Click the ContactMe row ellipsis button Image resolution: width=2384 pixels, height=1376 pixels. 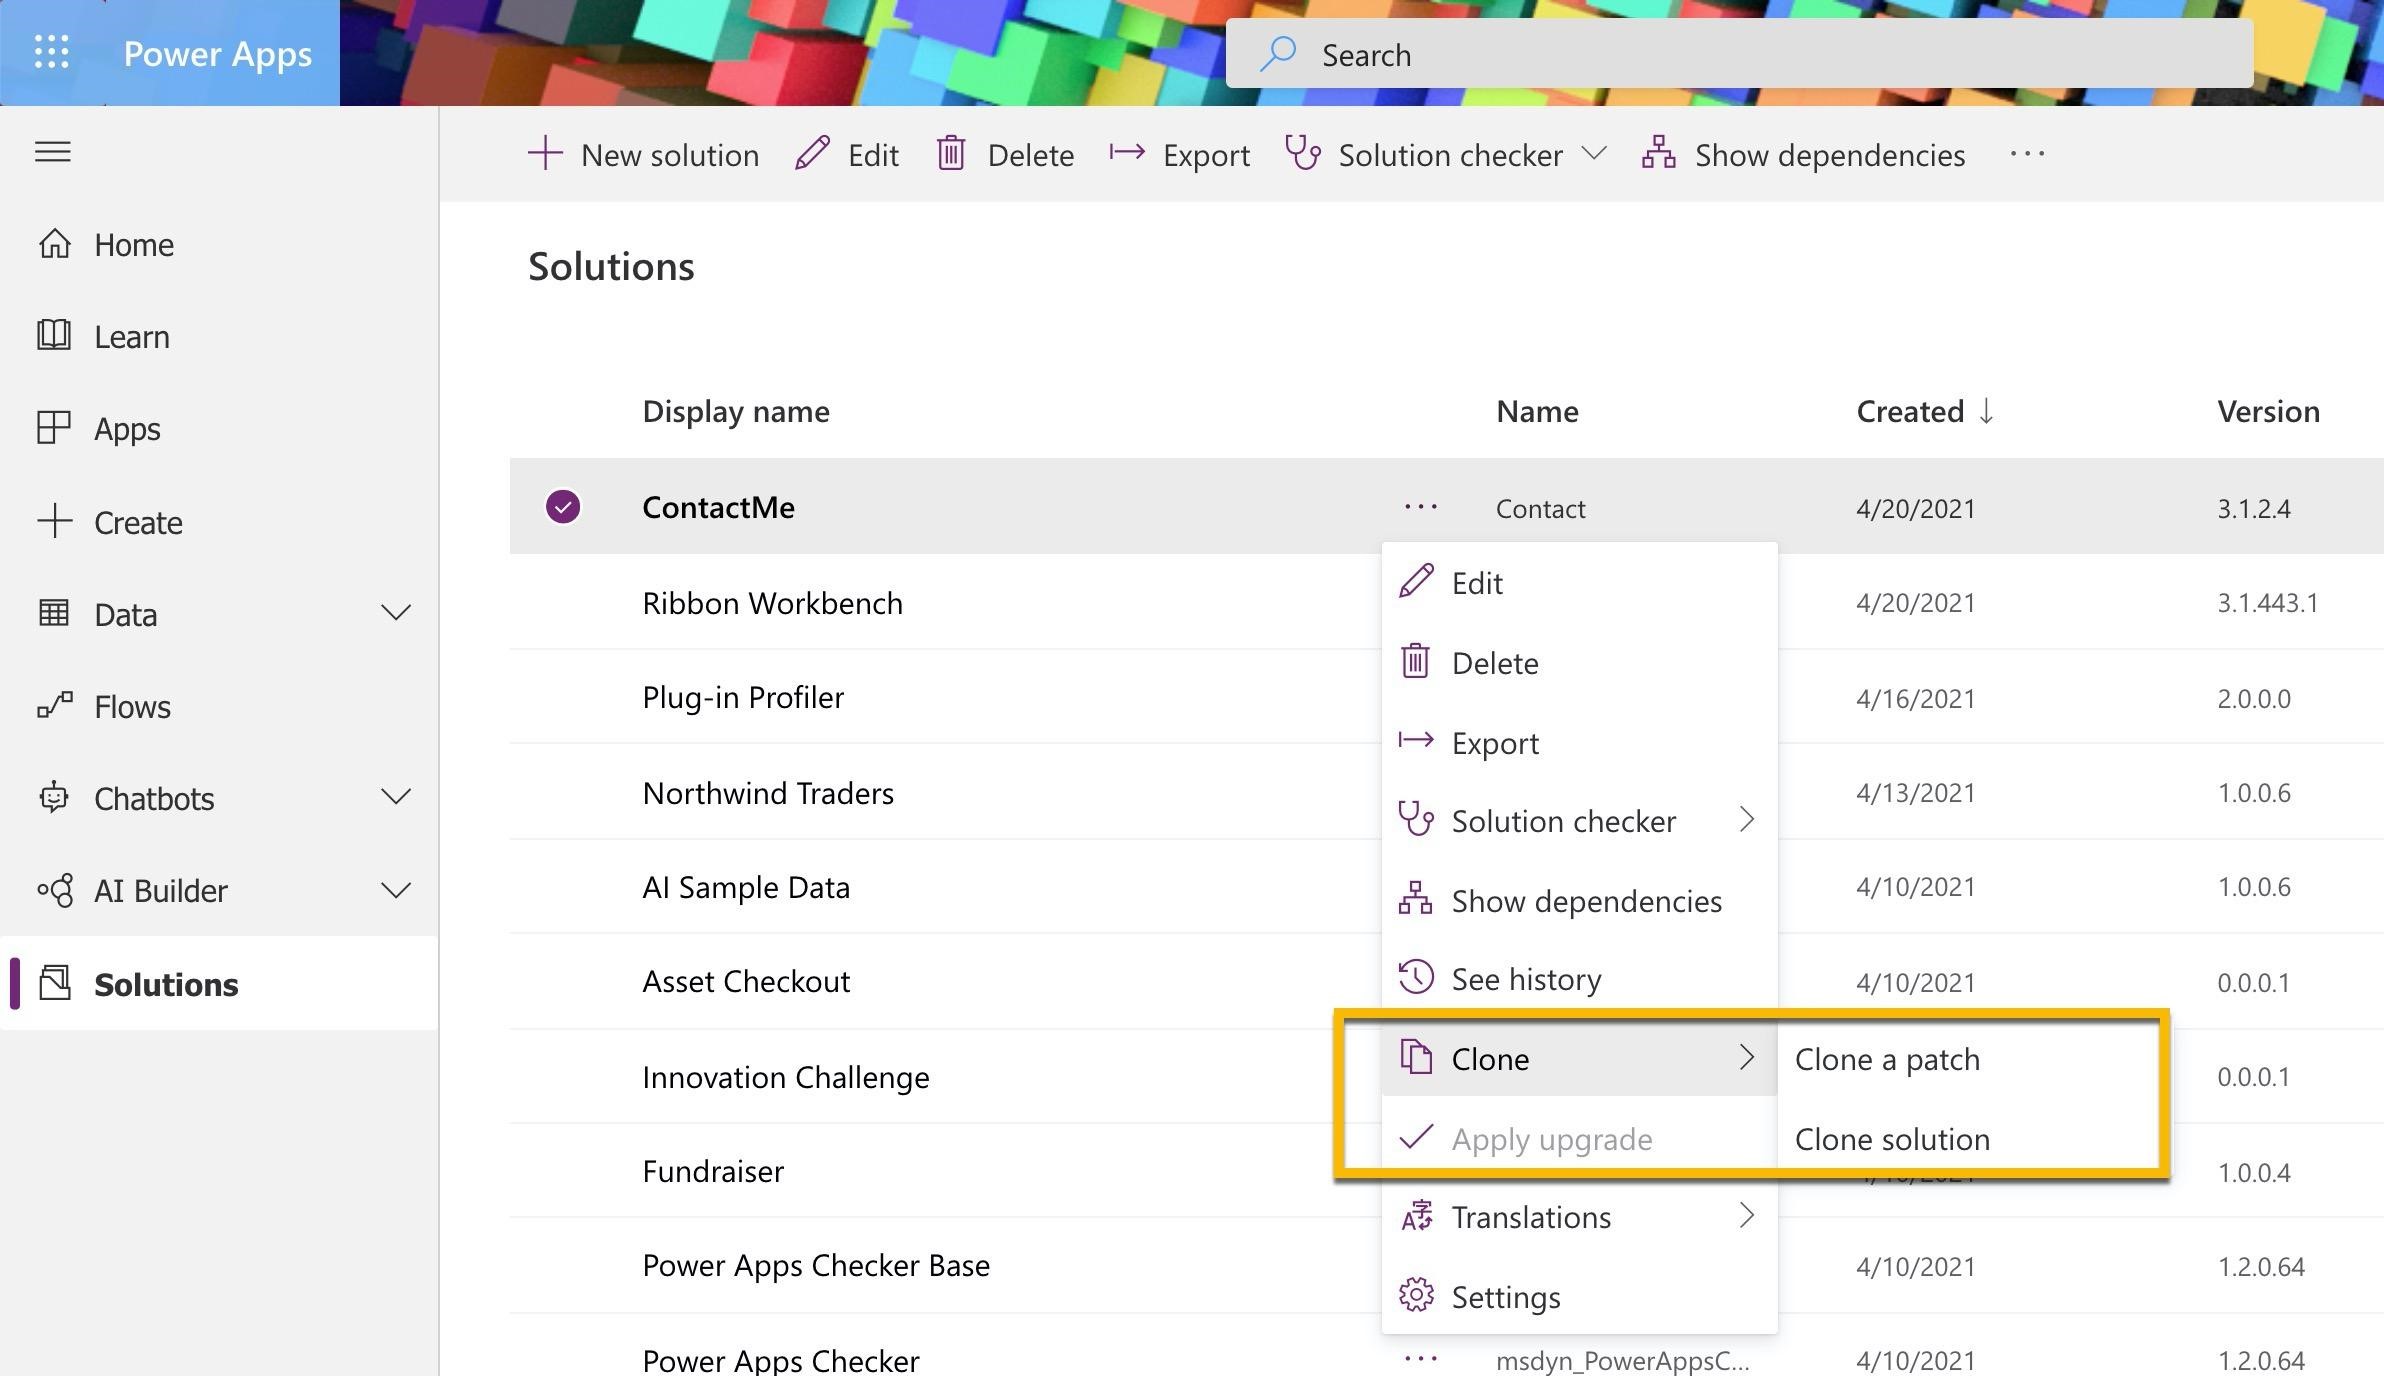[x=1421, y=507]
